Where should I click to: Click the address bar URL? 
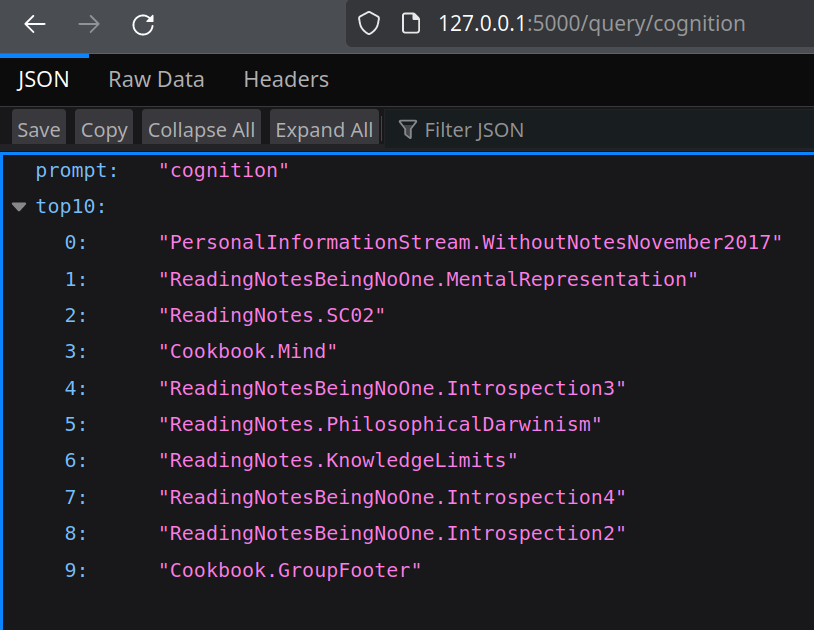[x=592, y=24]
